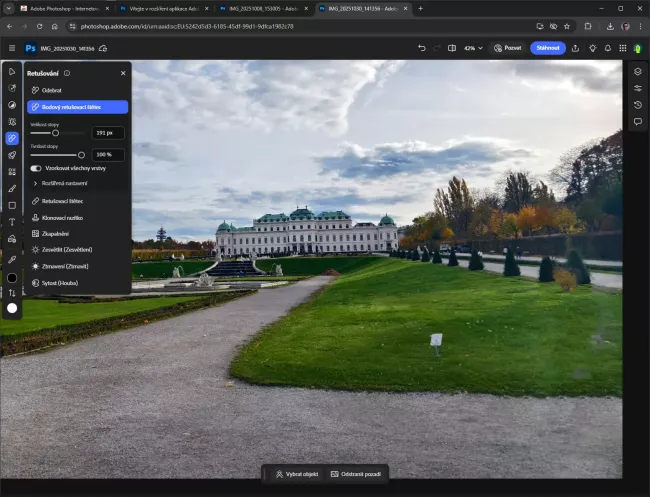Undo the last edit
Screen dimensions: 650x497
click(x=422, y=48)
